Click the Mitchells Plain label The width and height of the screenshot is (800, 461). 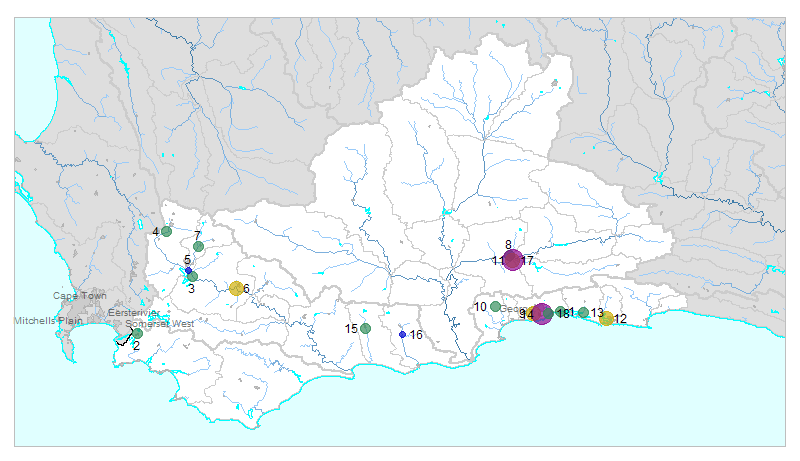click(48, 321)
